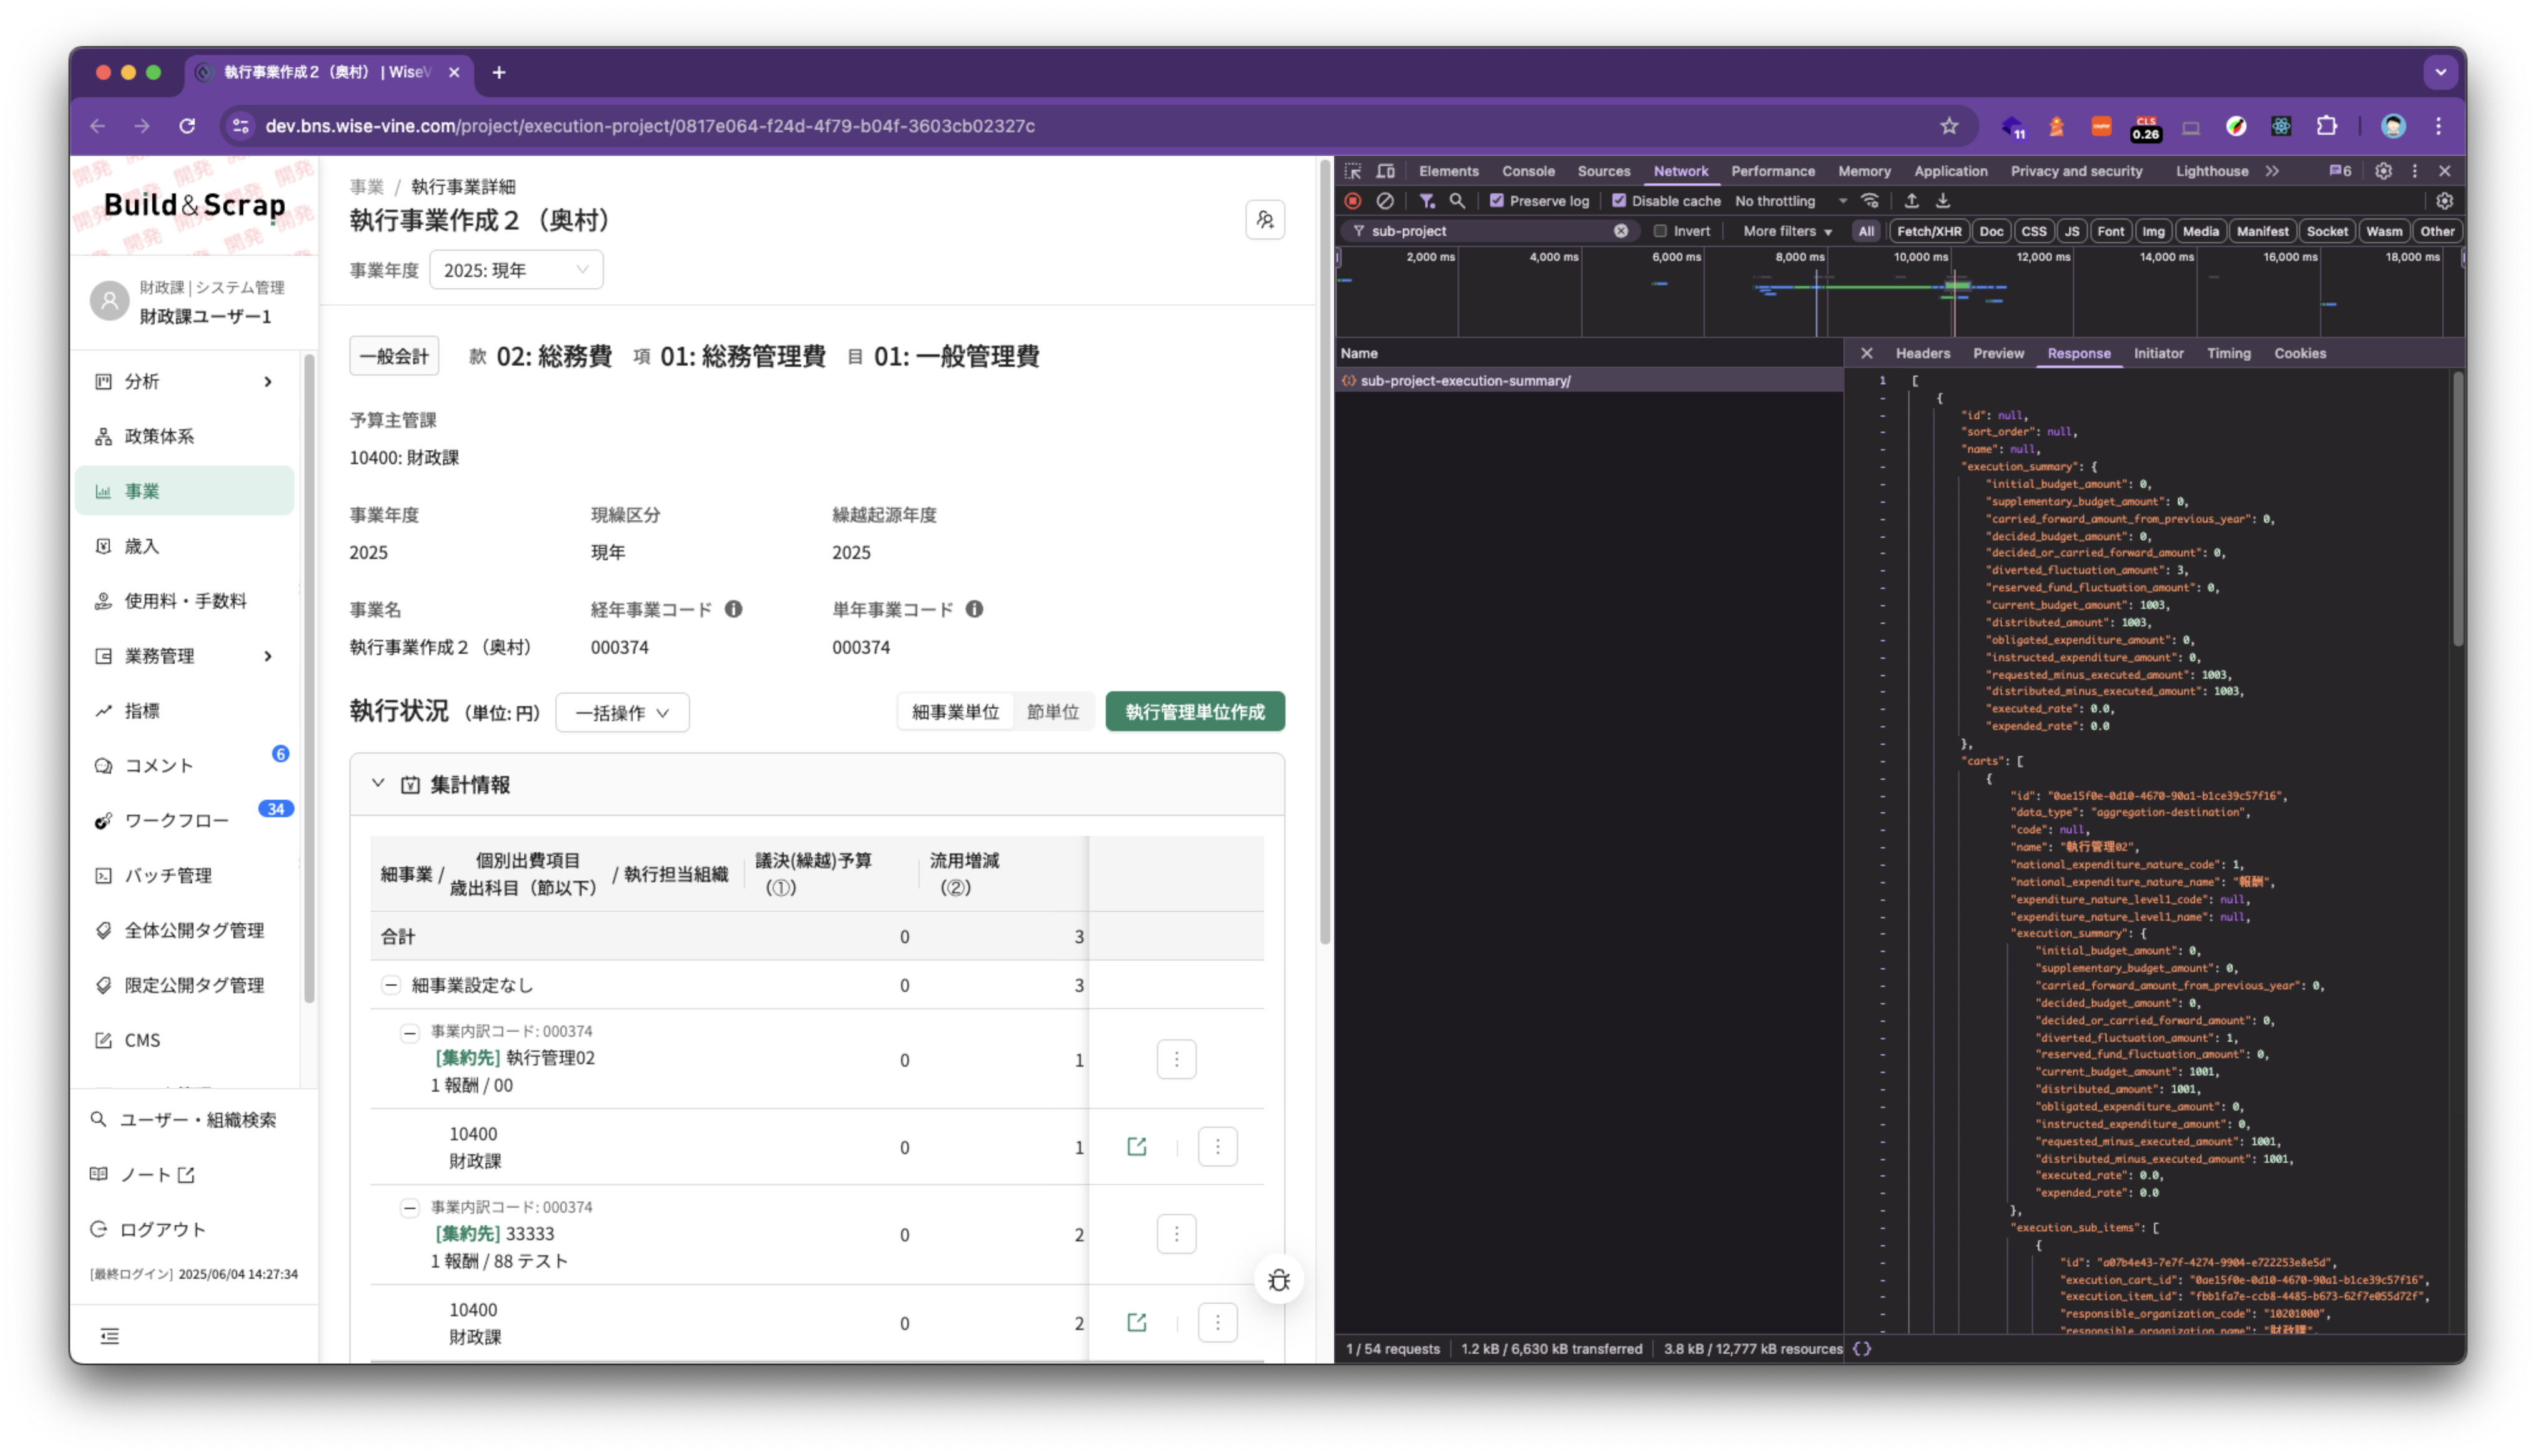Open the 事業年度 2025: 現年 dropdown
Viewport: 2536px width, 1456px height.
tap(516, 270)
